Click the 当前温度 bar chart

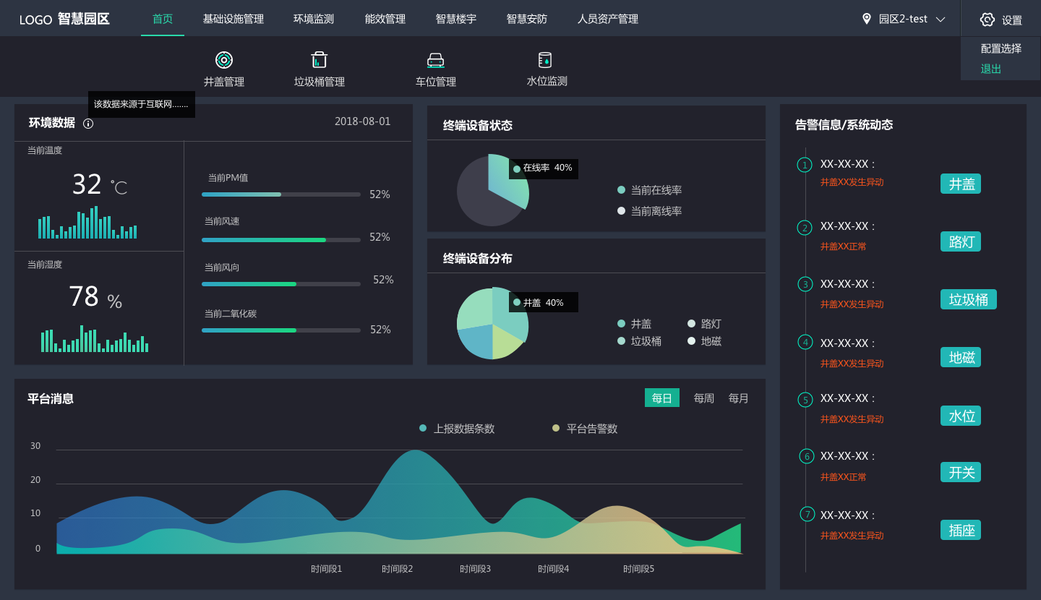87,222
